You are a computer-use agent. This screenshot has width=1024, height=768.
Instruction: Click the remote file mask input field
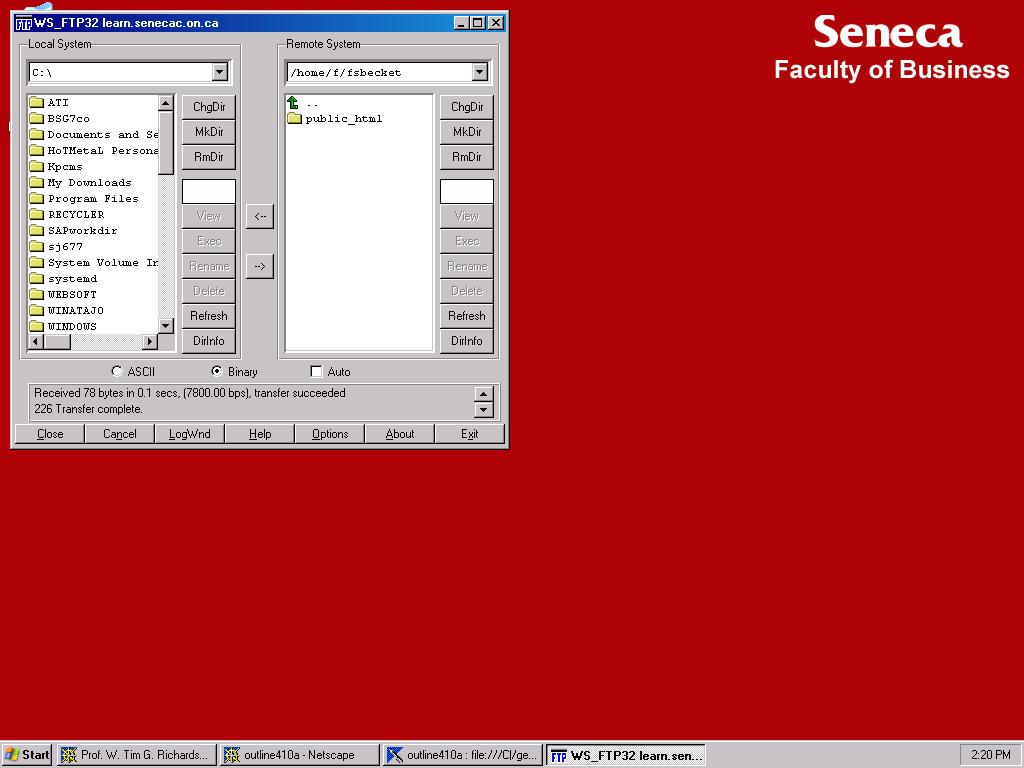[467, 192]
